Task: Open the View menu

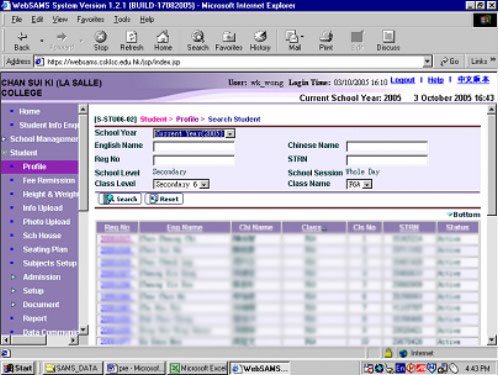Action: (60, 20)
